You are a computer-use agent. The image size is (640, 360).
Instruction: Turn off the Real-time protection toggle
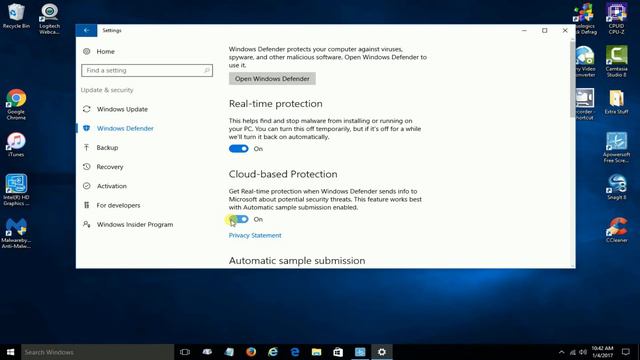pyautogui.click(x=238, y=149)
